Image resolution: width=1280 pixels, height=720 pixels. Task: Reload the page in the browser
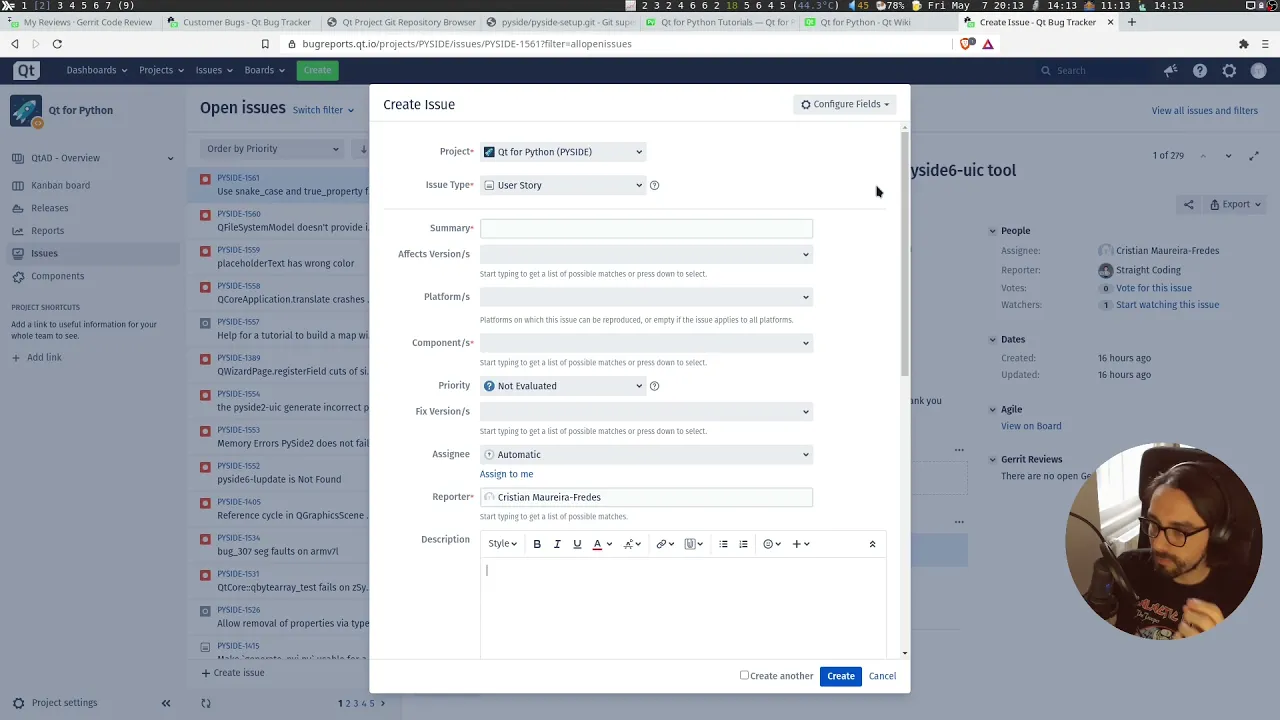coord(57,44)
